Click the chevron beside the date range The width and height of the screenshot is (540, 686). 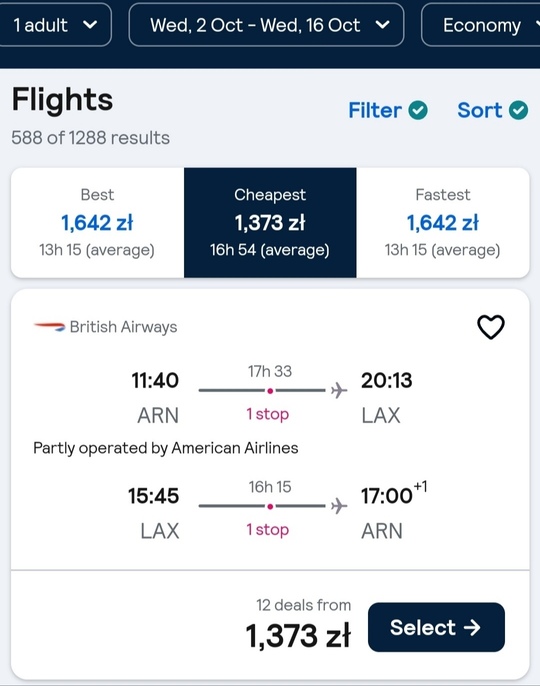[x=382, y=25]
